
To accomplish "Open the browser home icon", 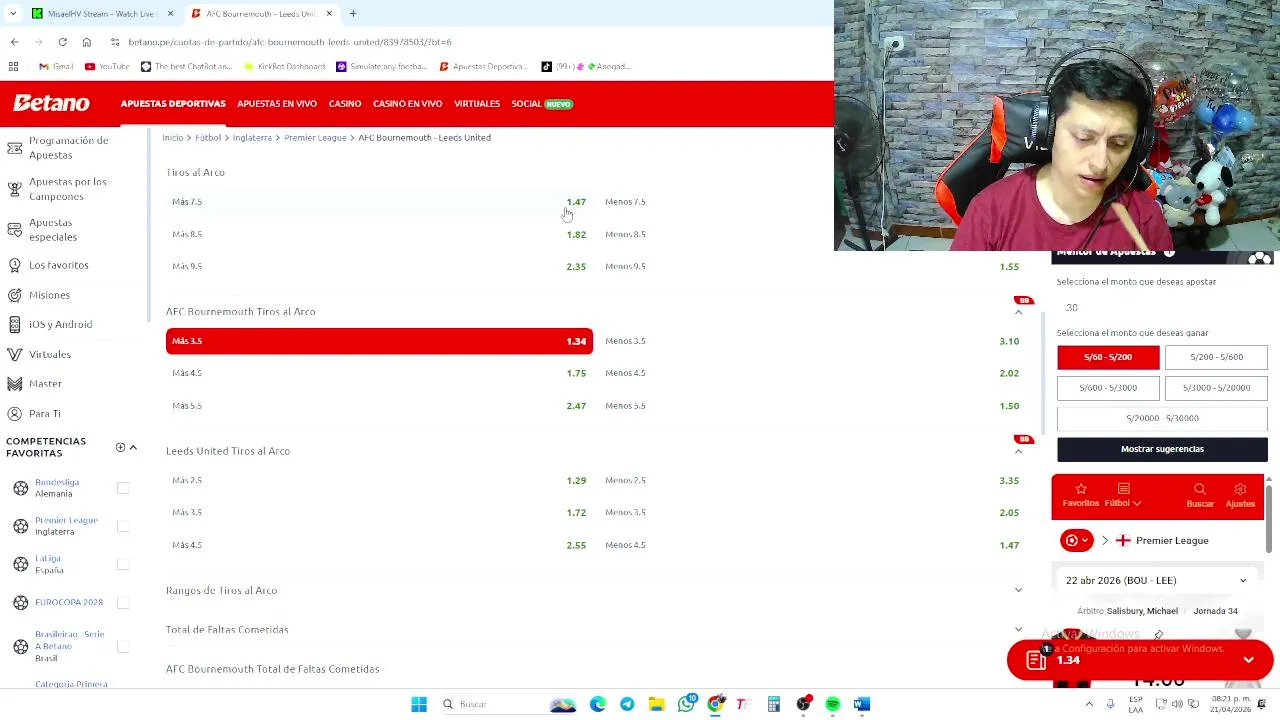I will point(87,42).
